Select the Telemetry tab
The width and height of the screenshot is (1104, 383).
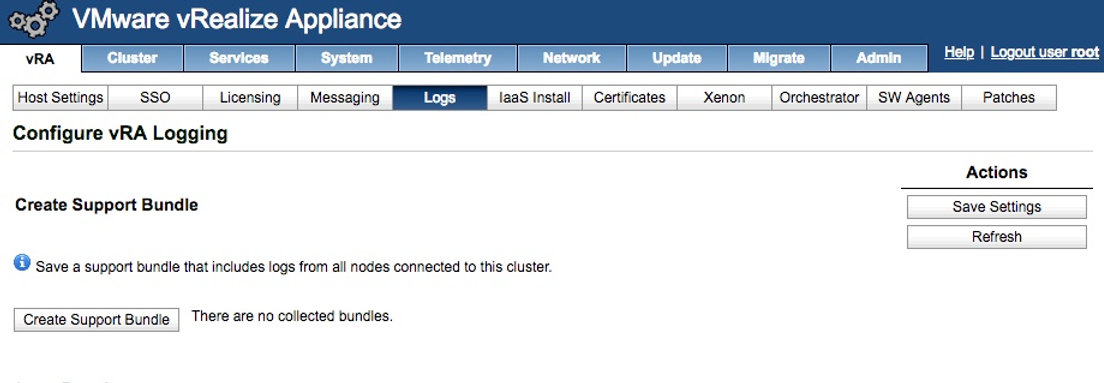click(x=458, y=58)
